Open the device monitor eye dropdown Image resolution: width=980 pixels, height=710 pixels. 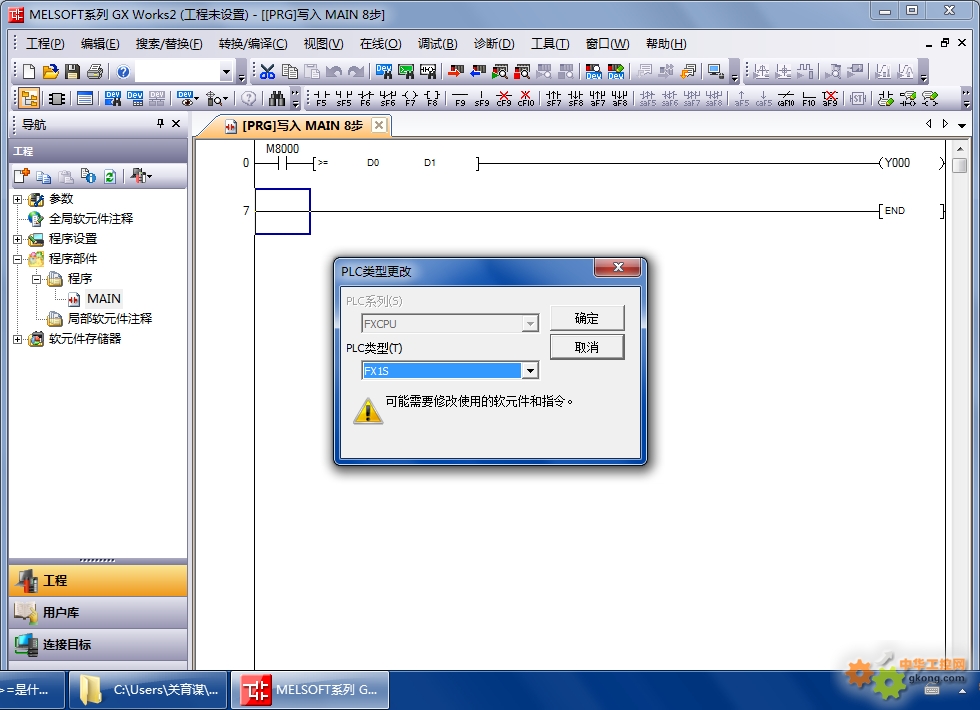click(x=196, y=99)
